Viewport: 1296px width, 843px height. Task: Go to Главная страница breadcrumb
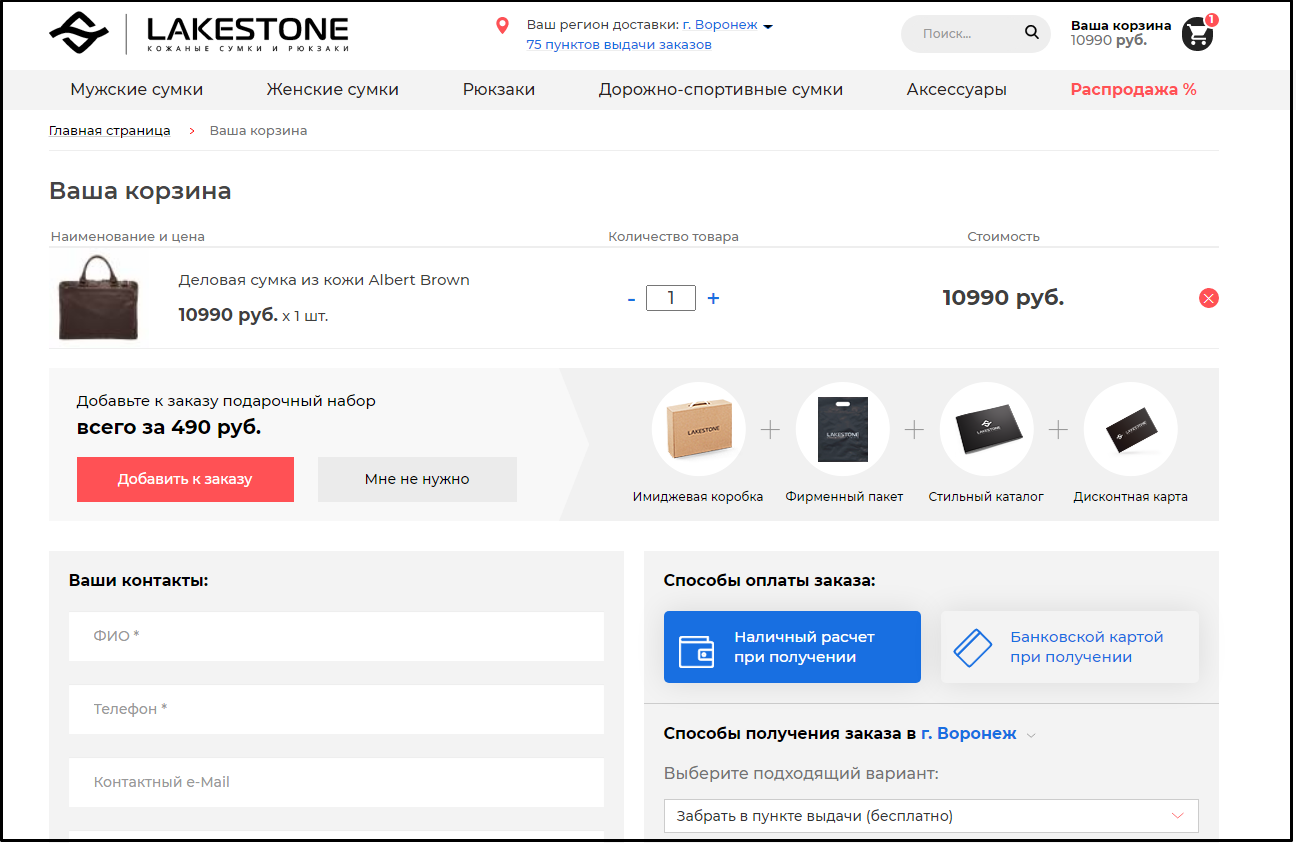109,131
